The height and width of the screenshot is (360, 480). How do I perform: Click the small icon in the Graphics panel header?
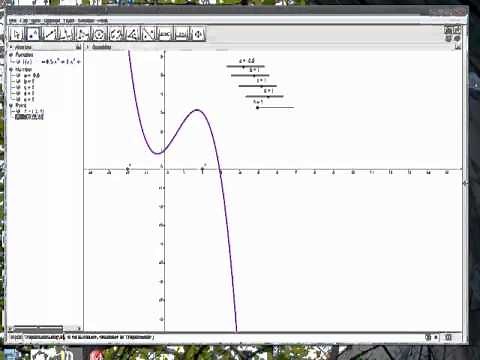pos(458,47)
